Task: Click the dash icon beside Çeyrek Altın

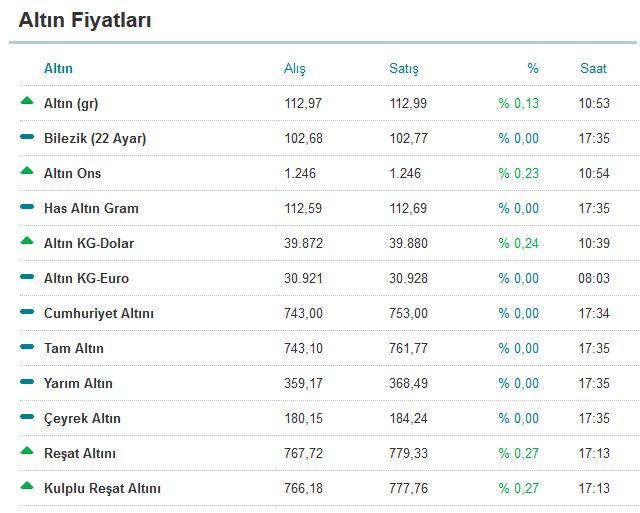Action: point(27,417)
